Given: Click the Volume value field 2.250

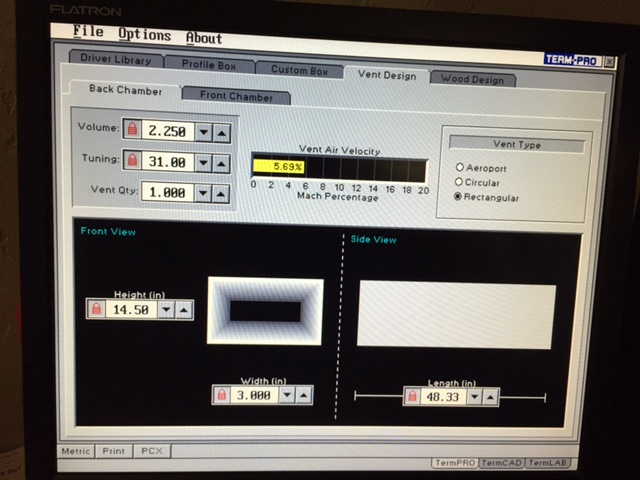Looking at the screenshot, I should (x=167, y=131).
